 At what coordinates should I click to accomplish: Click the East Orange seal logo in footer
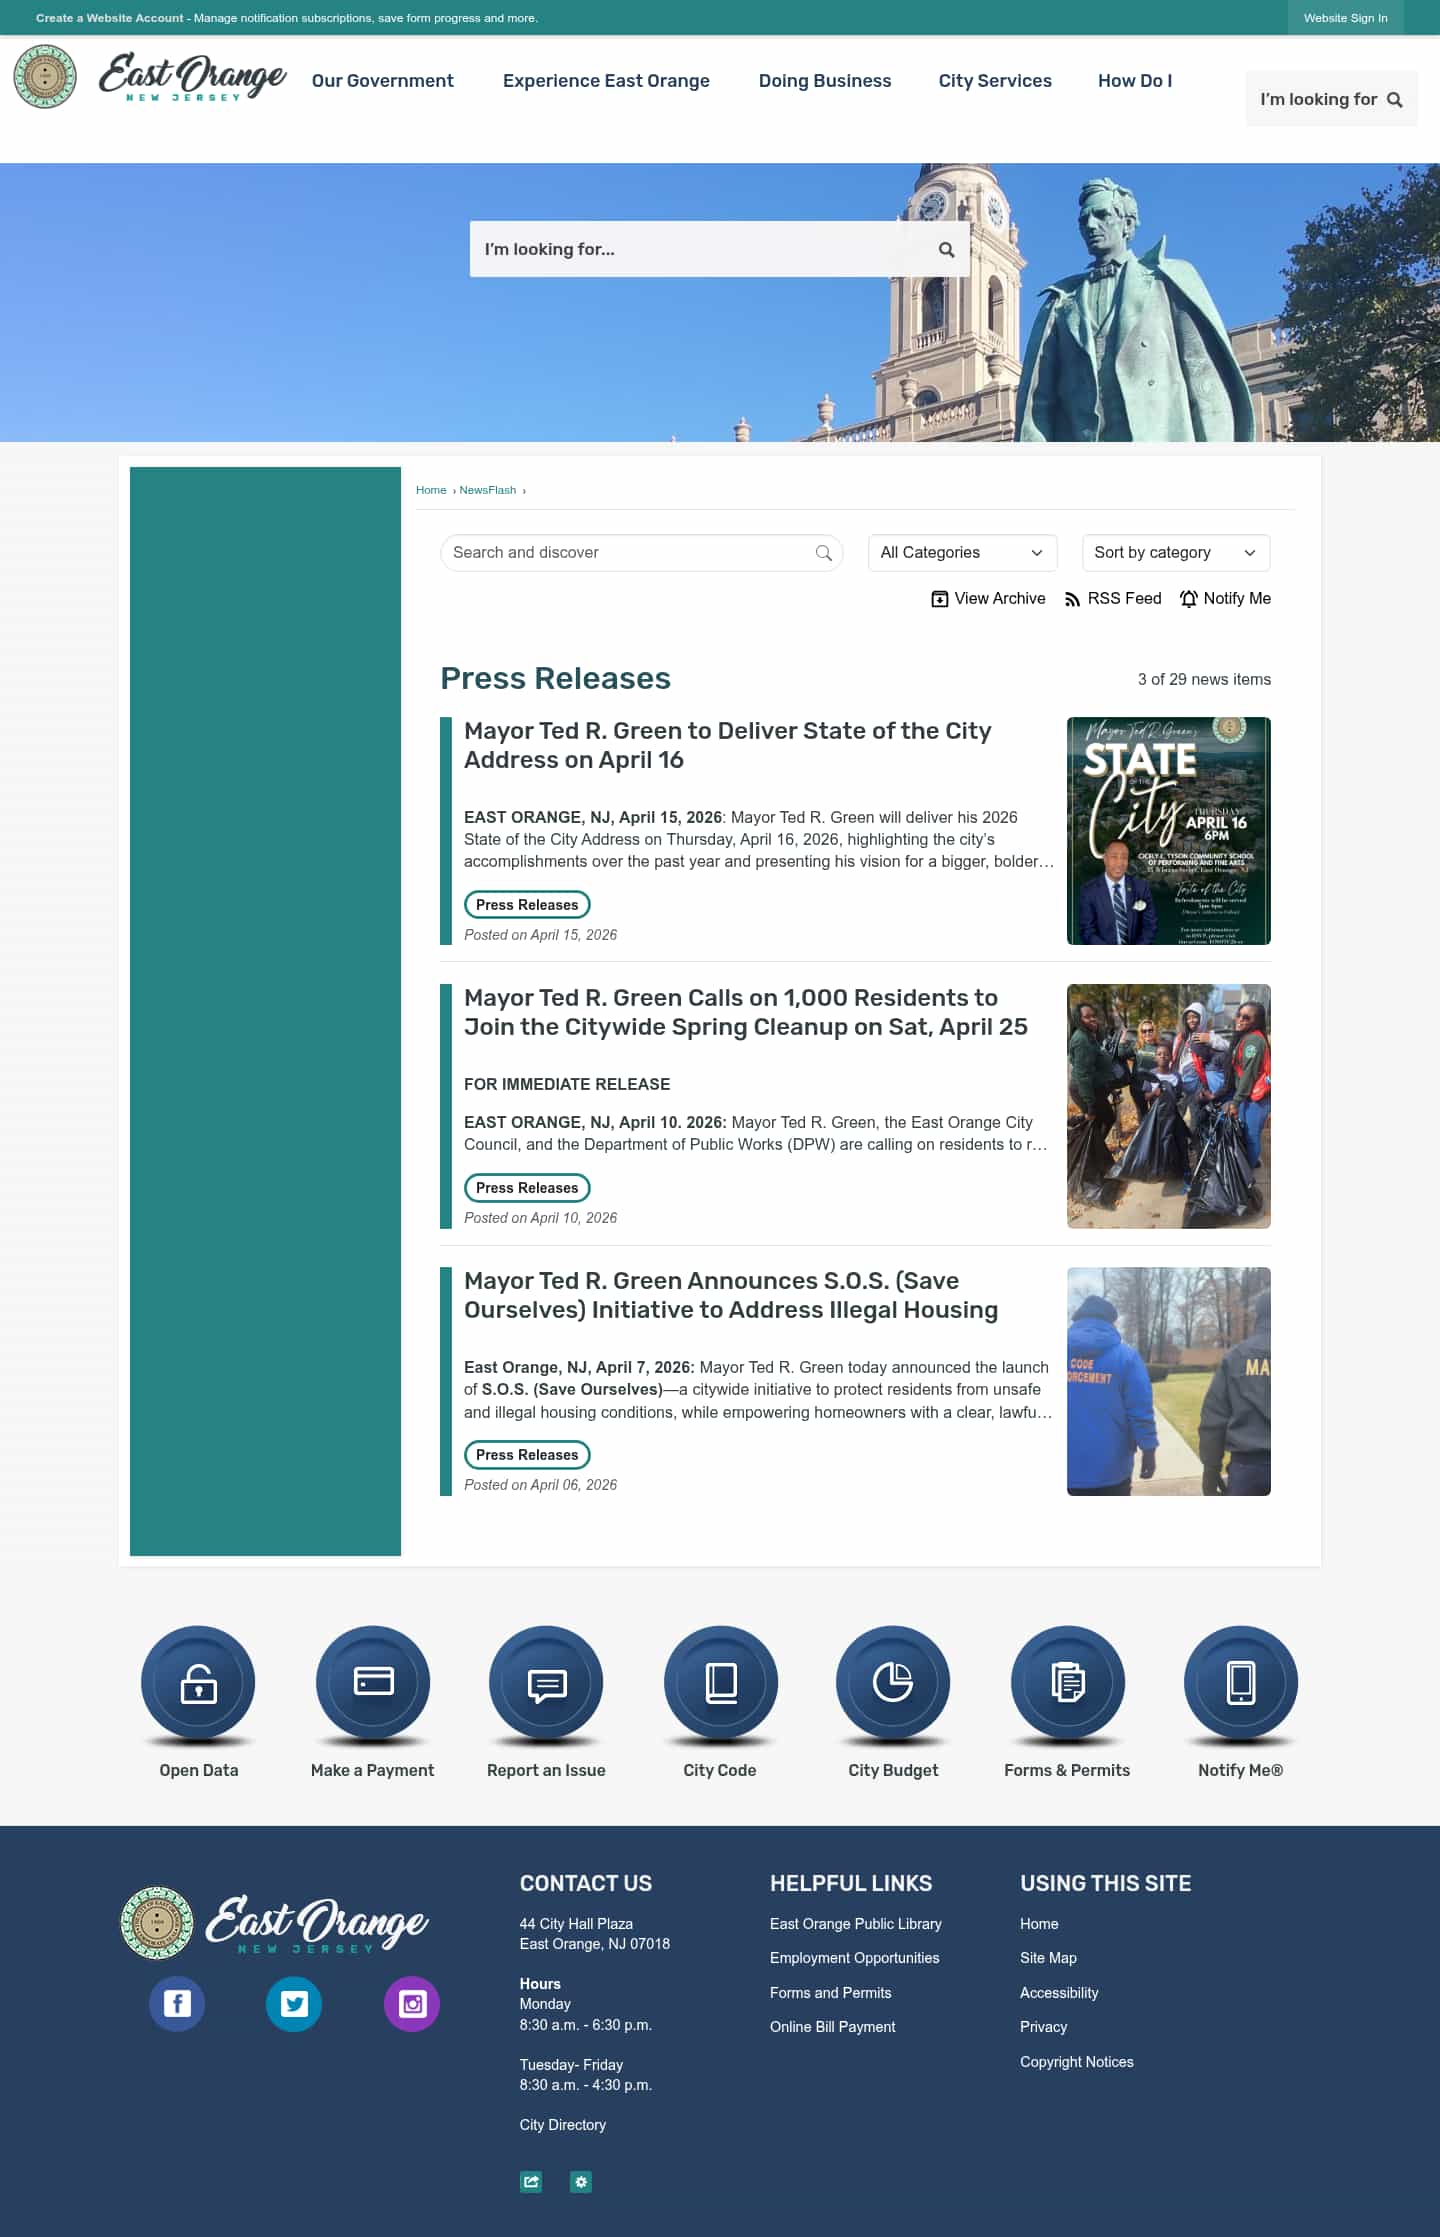pos(157,1922)
